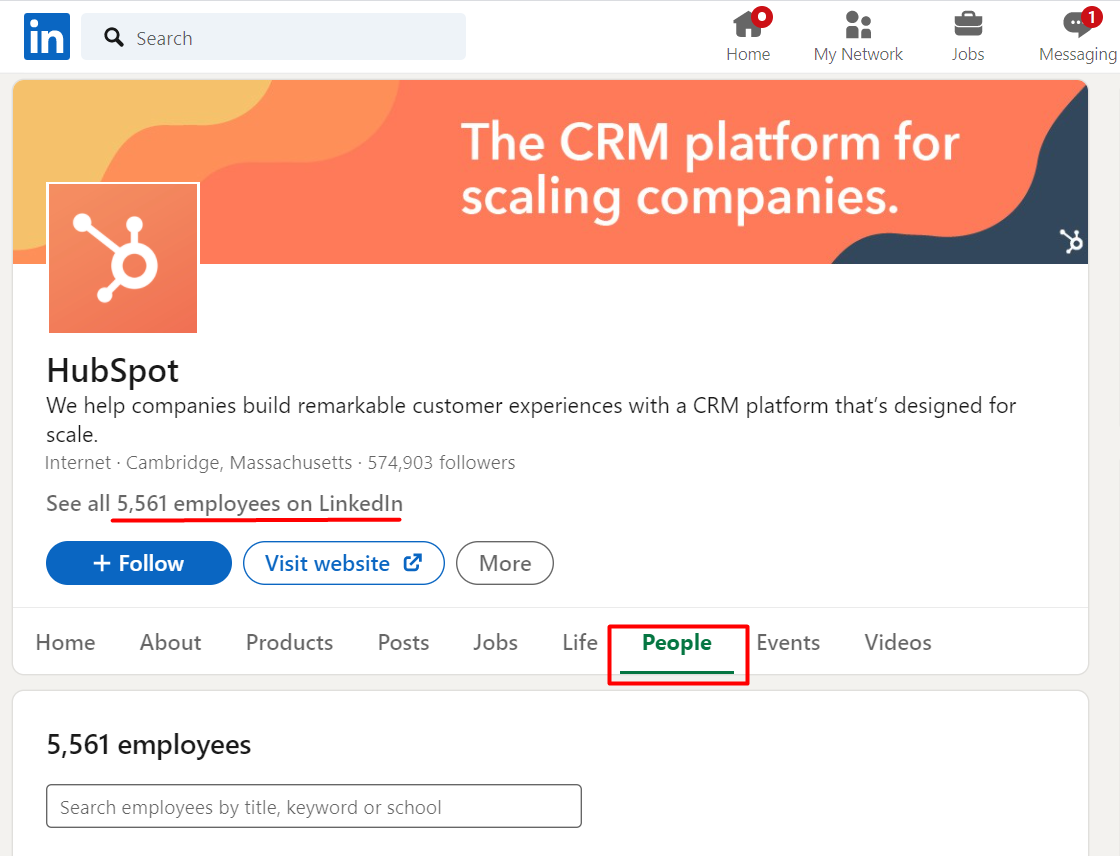Click the 574,903 followers text
This screenshot has height=856, width=1120.
point(441,463)
